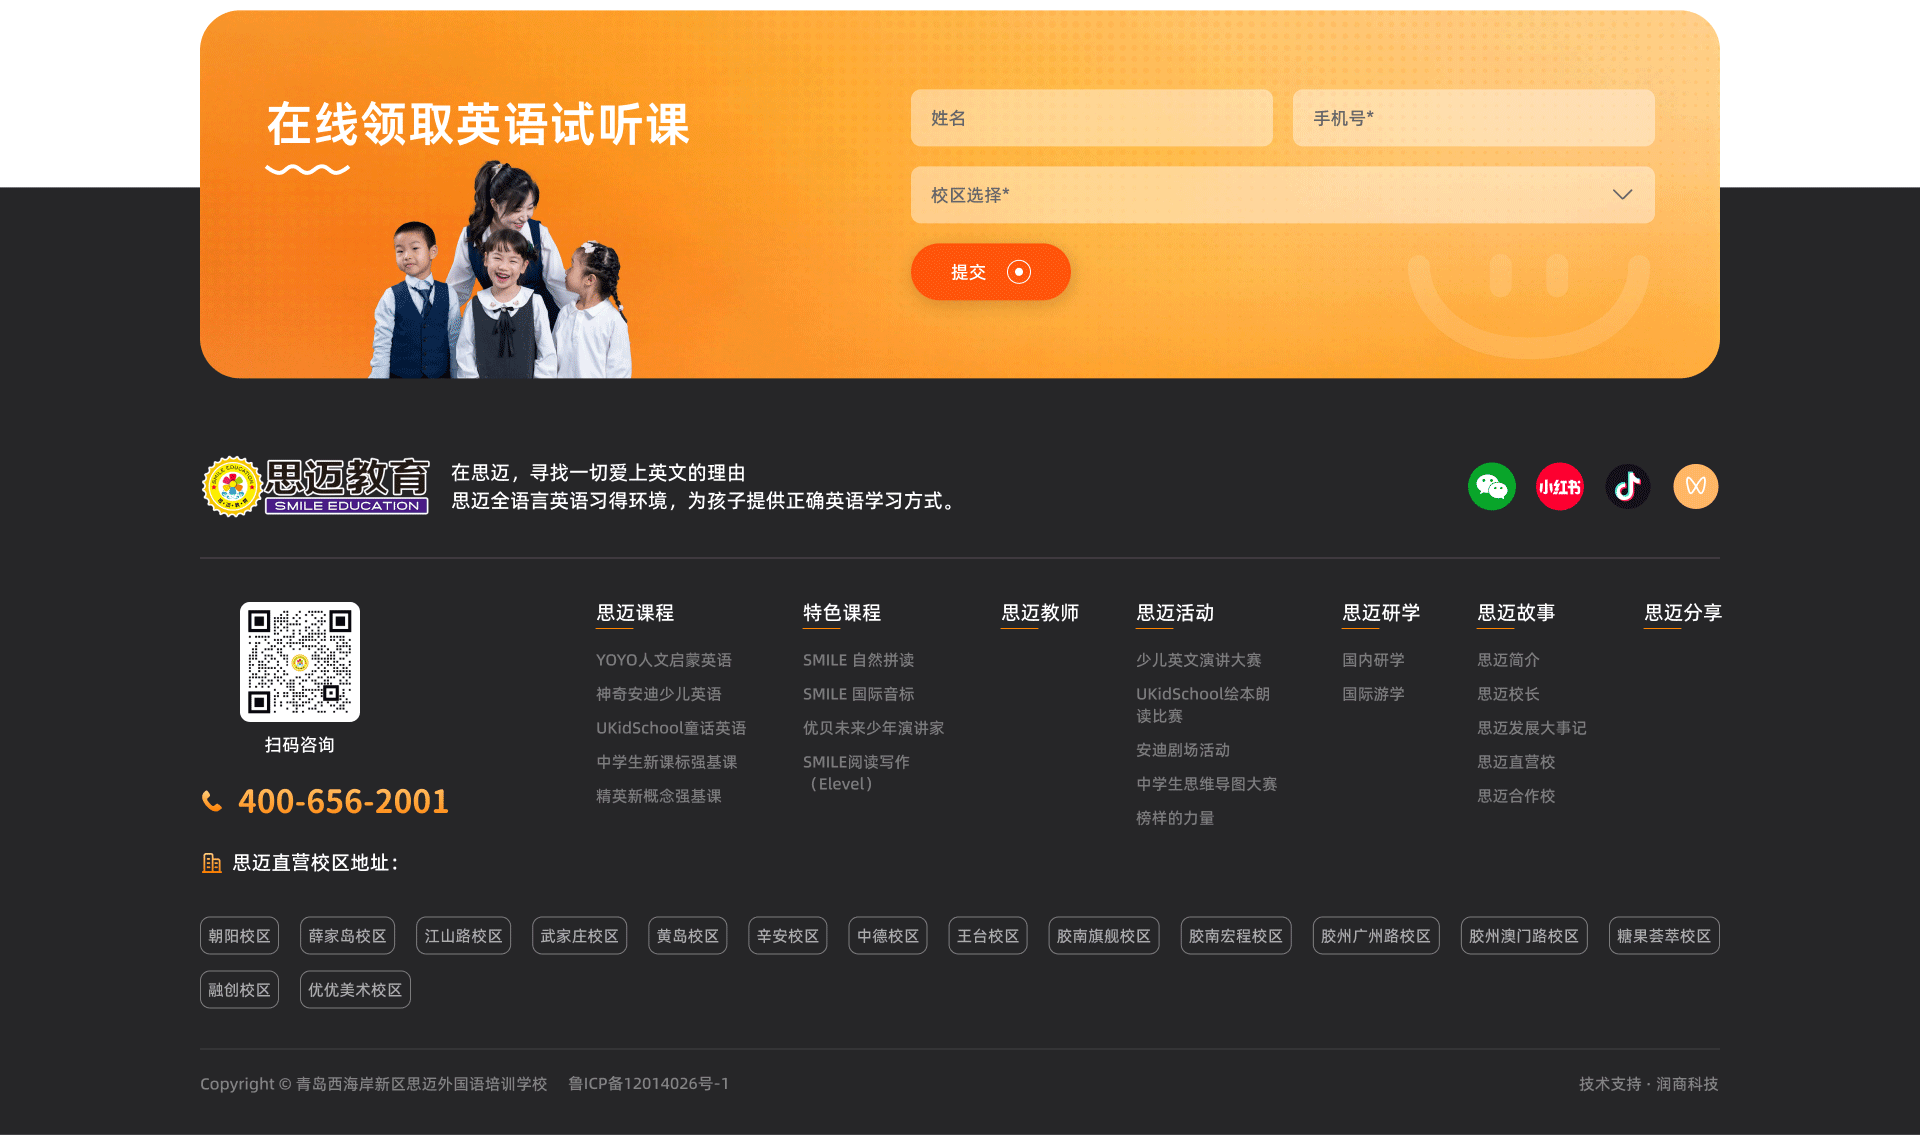Screen dimensions: 1920x1135
Task: Open the 思迈课程 footer heading
Action: tap(635, 613)
